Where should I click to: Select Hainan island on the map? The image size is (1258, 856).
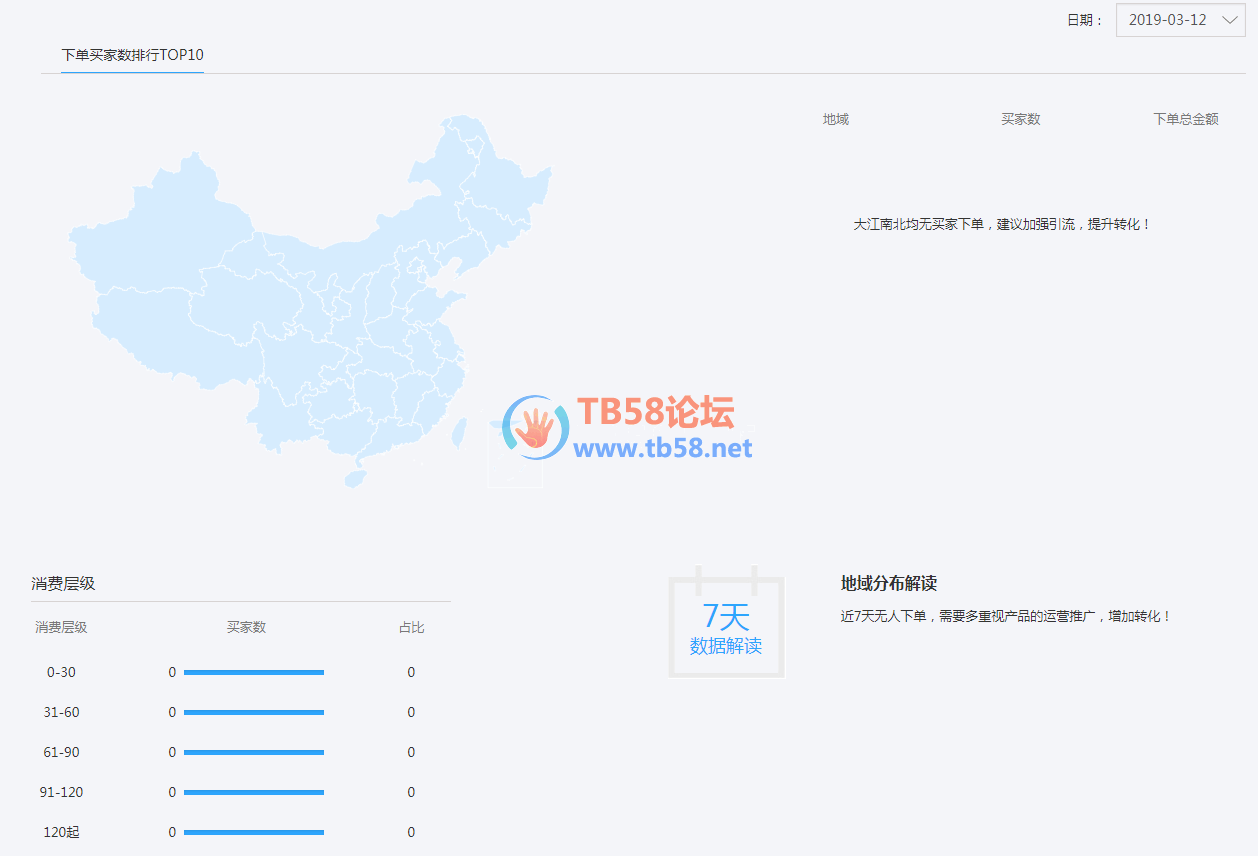pyautogui.click(x=355, y=477)
